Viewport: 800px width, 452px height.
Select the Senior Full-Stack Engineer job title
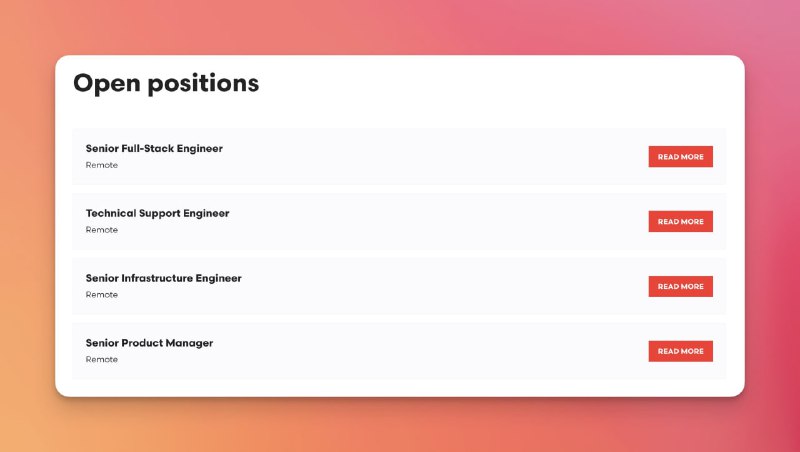(x=154, y=148)
